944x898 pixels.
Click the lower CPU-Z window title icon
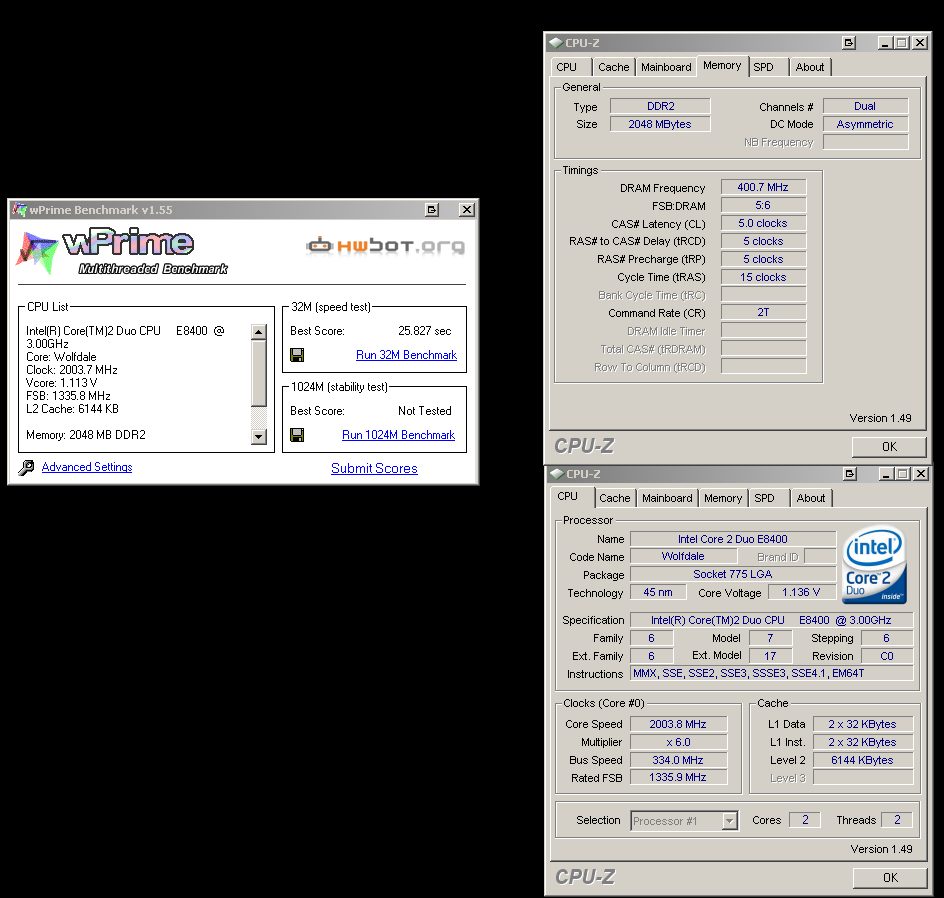coord(557,474)
